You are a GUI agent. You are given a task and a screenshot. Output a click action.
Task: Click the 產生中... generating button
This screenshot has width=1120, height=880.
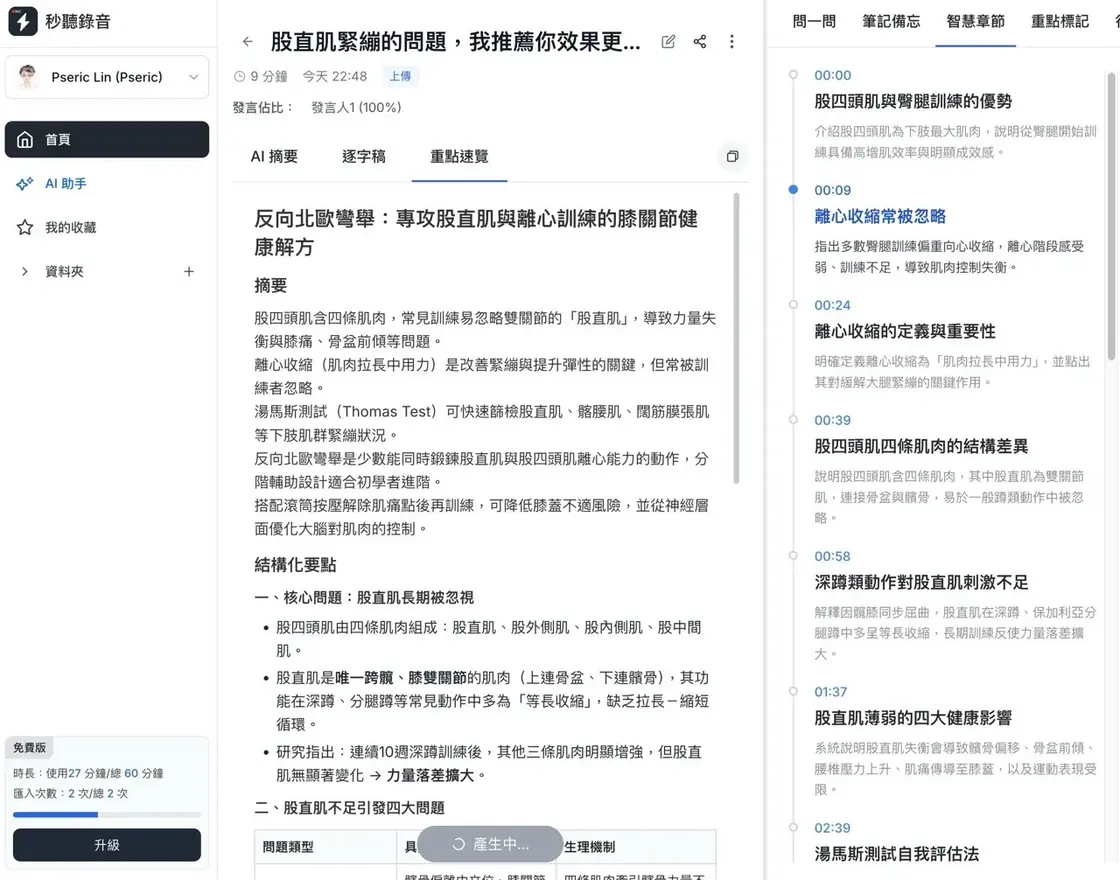click(x=490, y=844)
